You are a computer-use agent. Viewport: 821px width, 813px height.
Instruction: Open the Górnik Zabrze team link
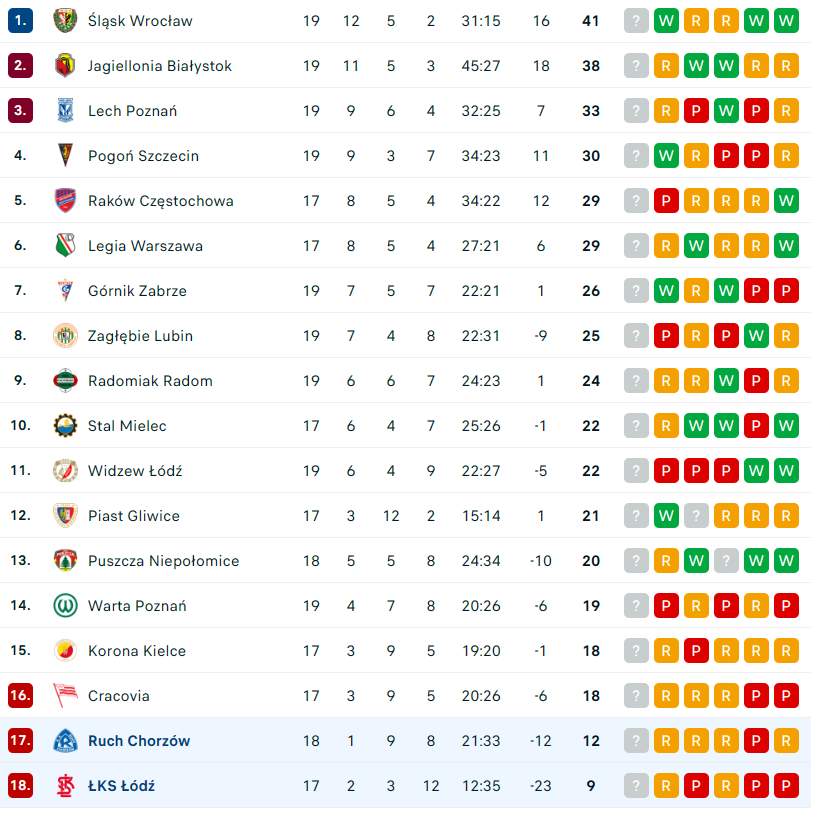[137, 291]
